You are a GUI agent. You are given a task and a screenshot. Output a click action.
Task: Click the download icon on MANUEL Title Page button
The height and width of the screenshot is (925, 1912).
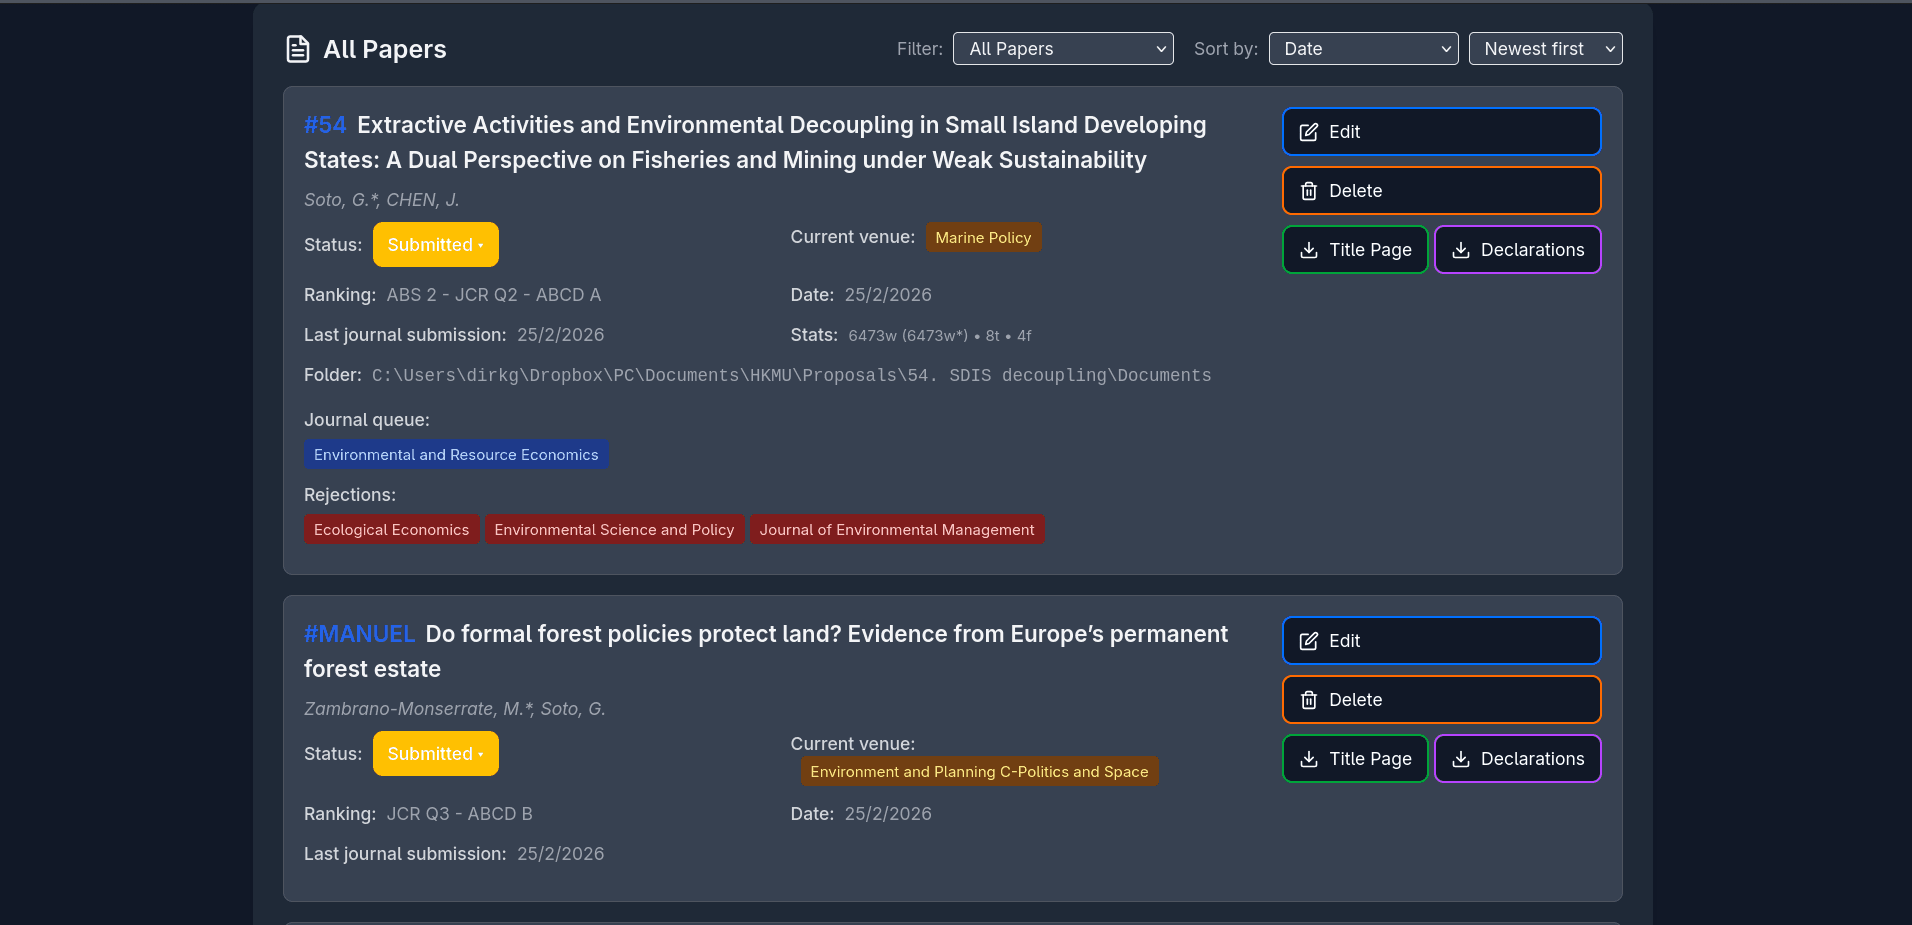click(1309, 758)
